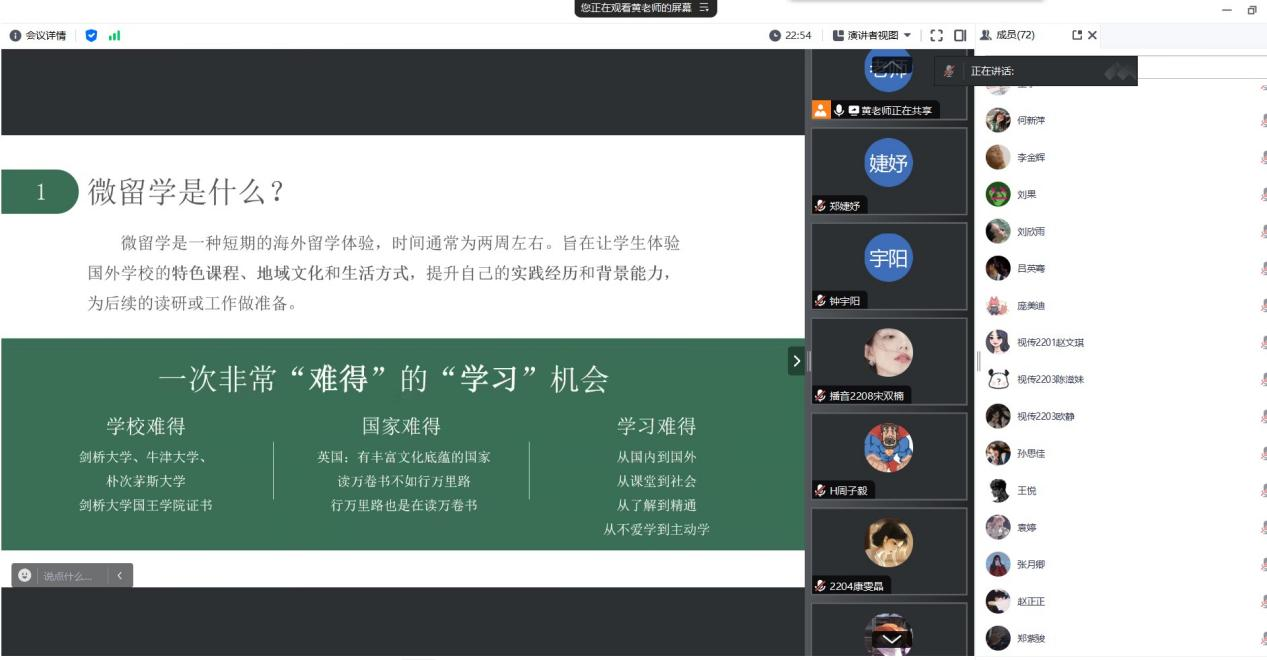Select member 何新萍 in the list
The width and height of the screenshot is (1267, 660).
point(1030,120)
